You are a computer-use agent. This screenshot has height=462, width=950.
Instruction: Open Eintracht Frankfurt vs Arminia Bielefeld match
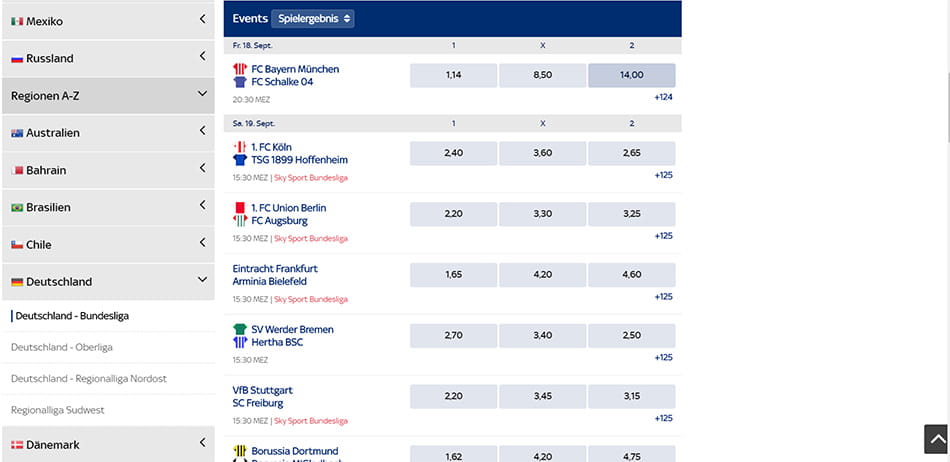click(275, 275)
